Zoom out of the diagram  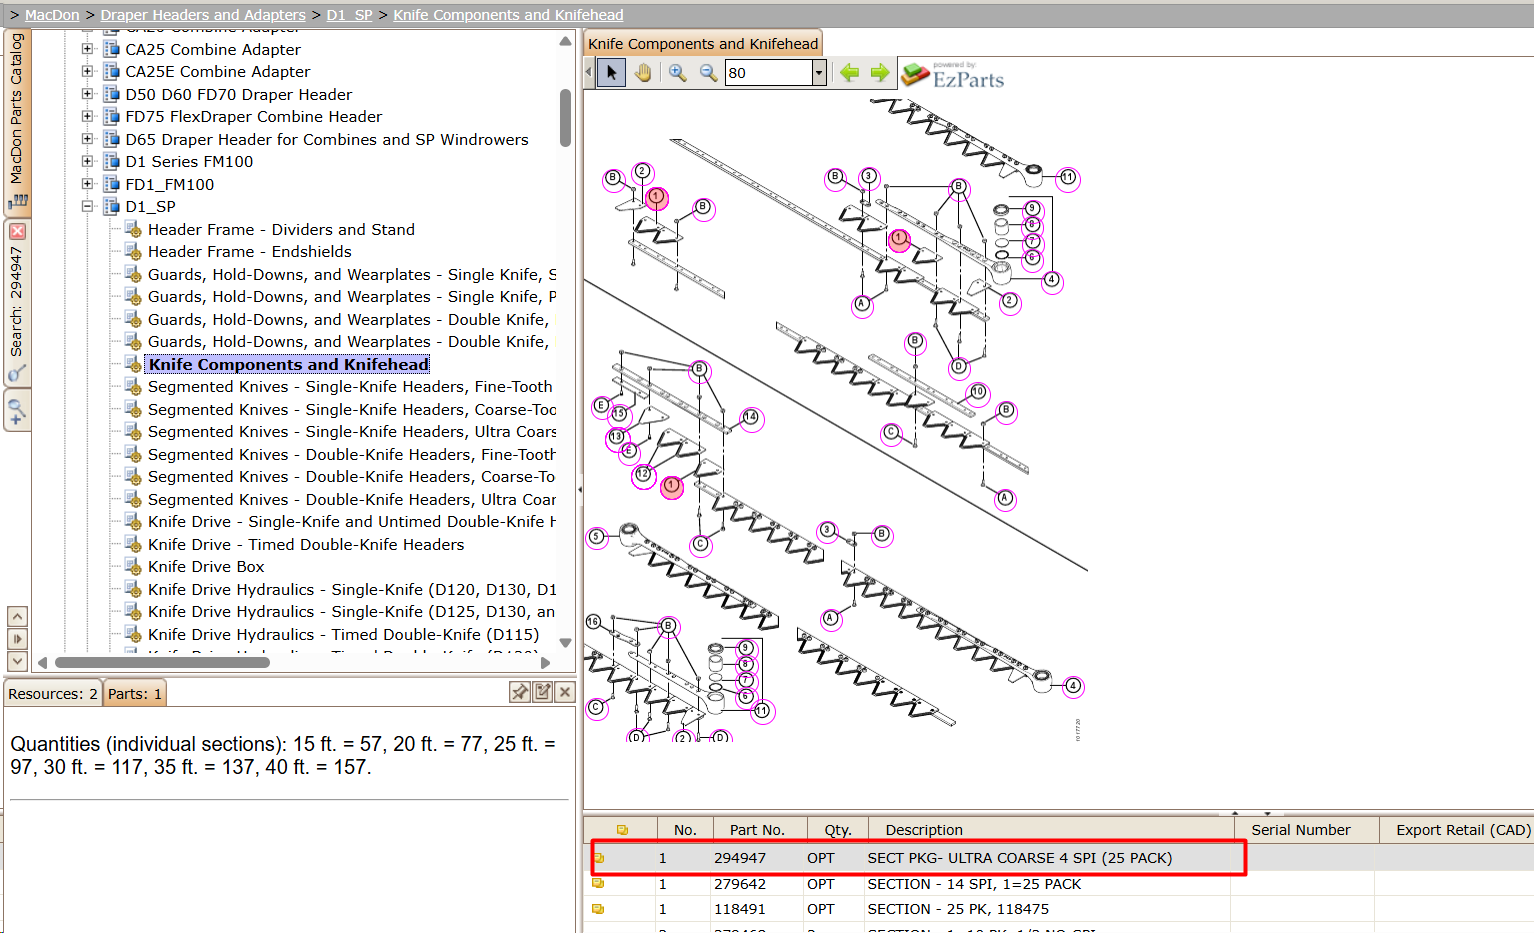coord(708,73)
